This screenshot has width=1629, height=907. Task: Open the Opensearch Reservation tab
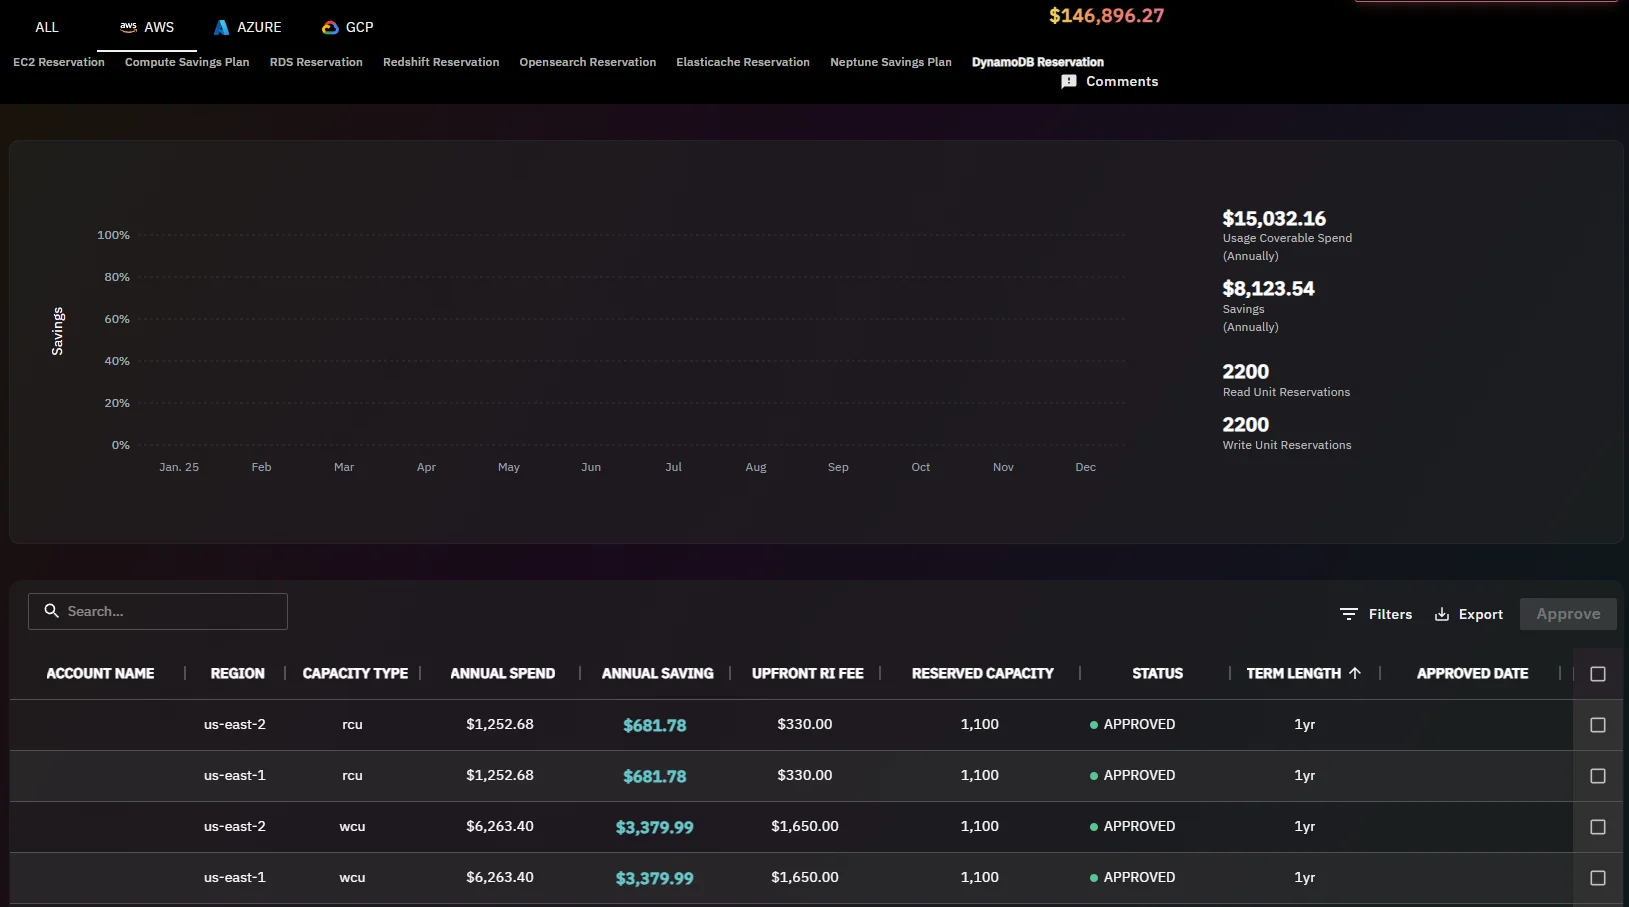click(588, 62)
